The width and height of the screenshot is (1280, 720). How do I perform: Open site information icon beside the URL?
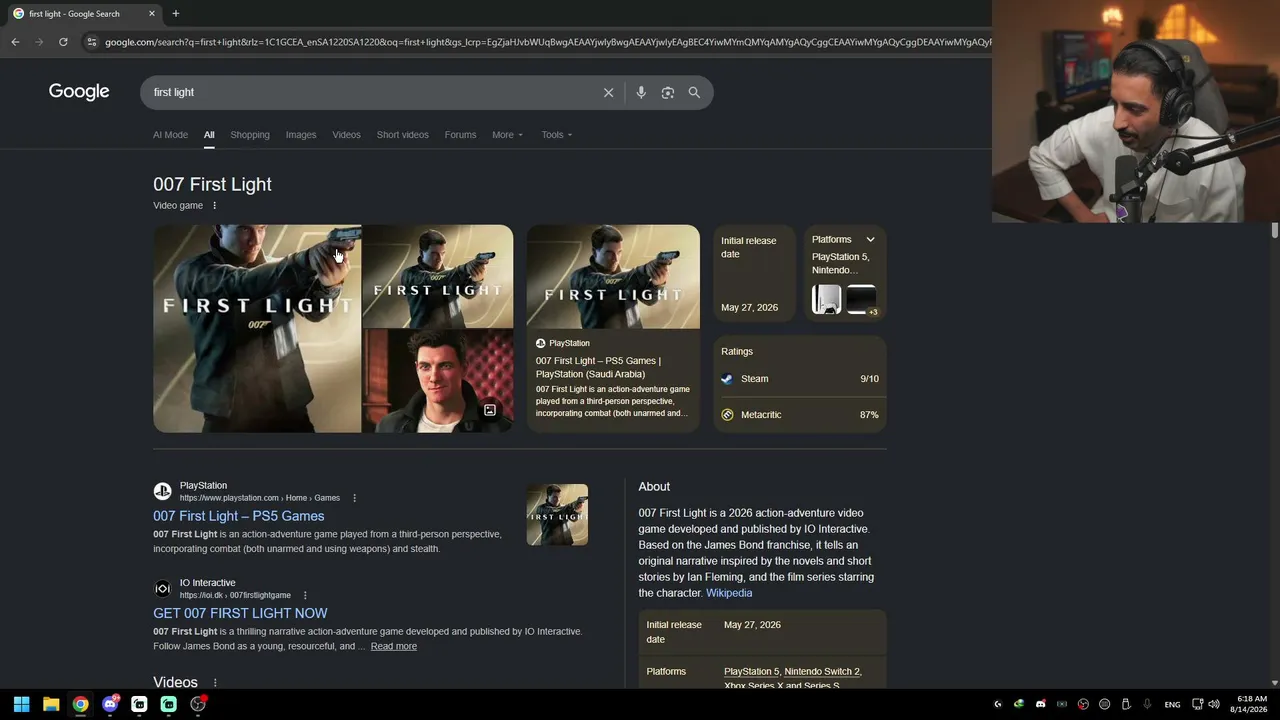92,42
